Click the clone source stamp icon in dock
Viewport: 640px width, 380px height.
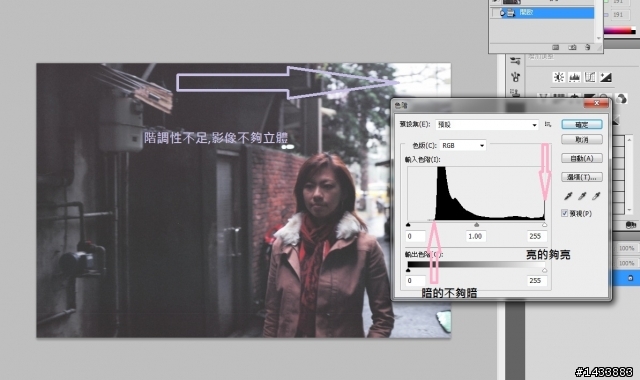tap(515, 93)
